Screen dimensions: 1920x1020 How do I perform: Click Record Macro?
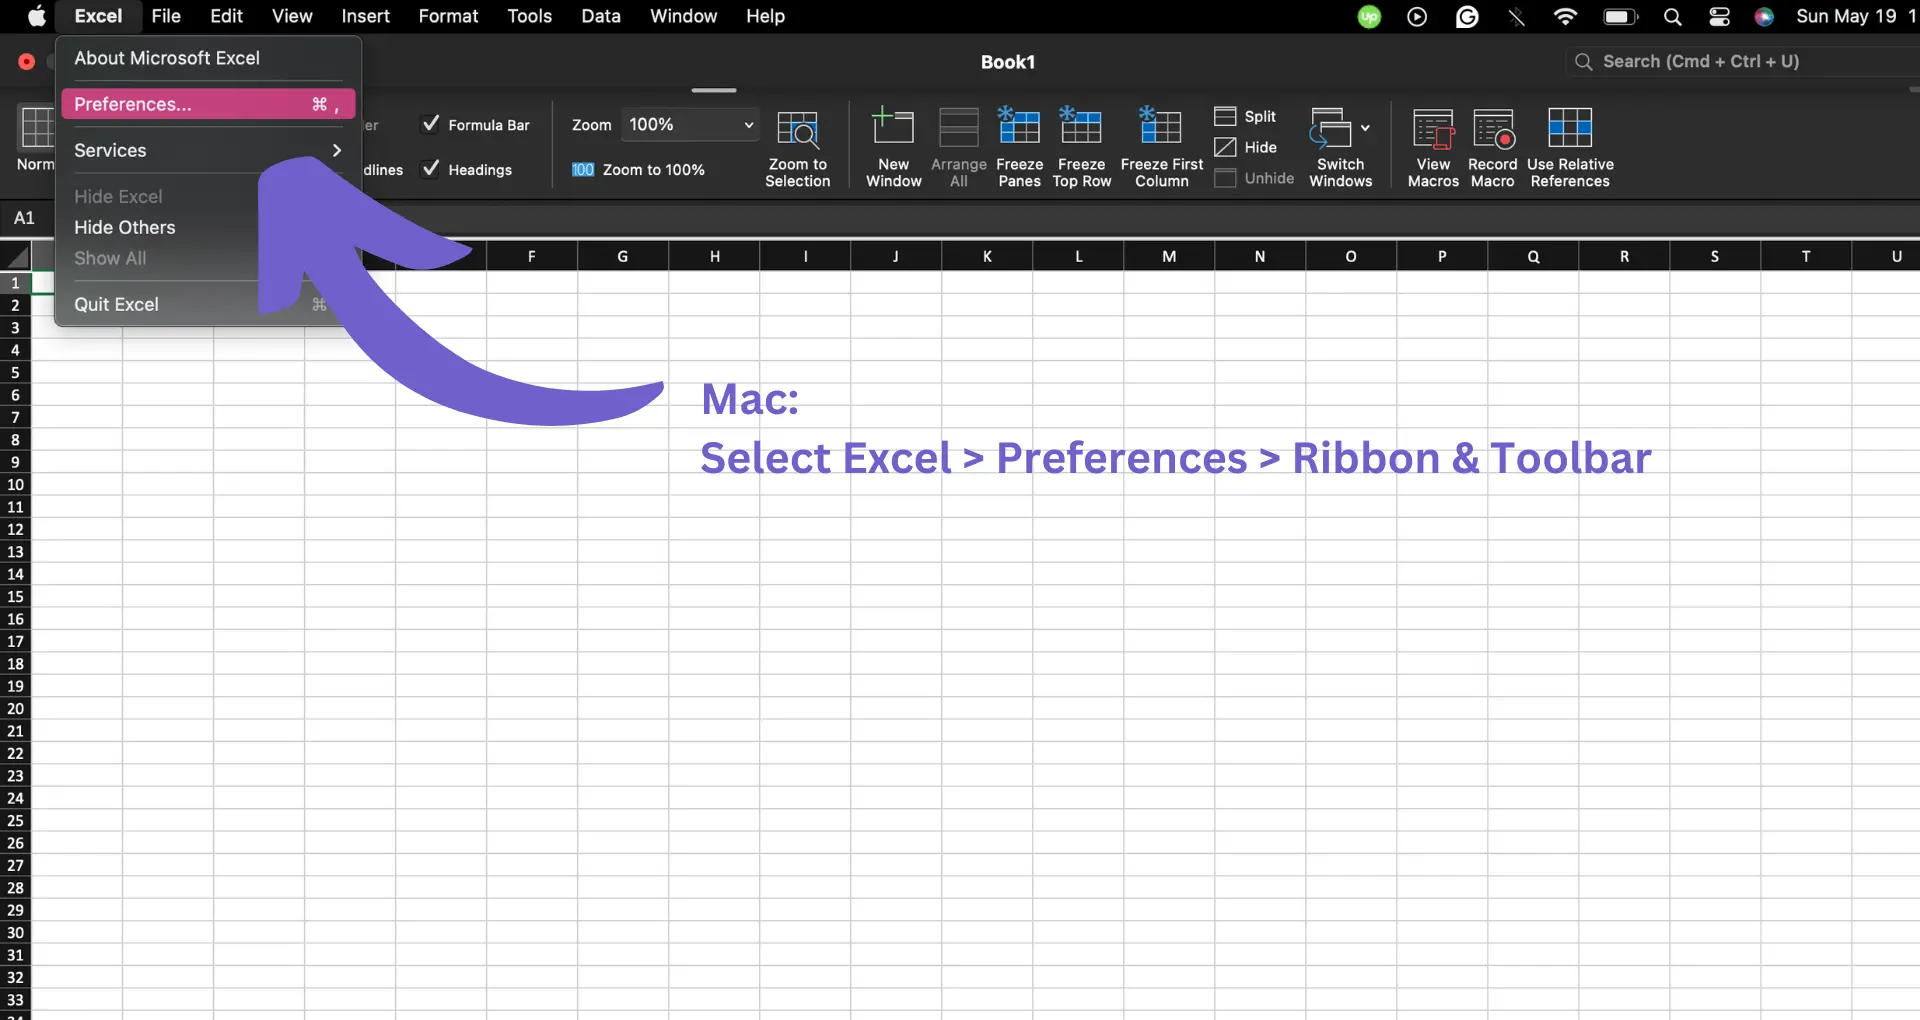1492,147
